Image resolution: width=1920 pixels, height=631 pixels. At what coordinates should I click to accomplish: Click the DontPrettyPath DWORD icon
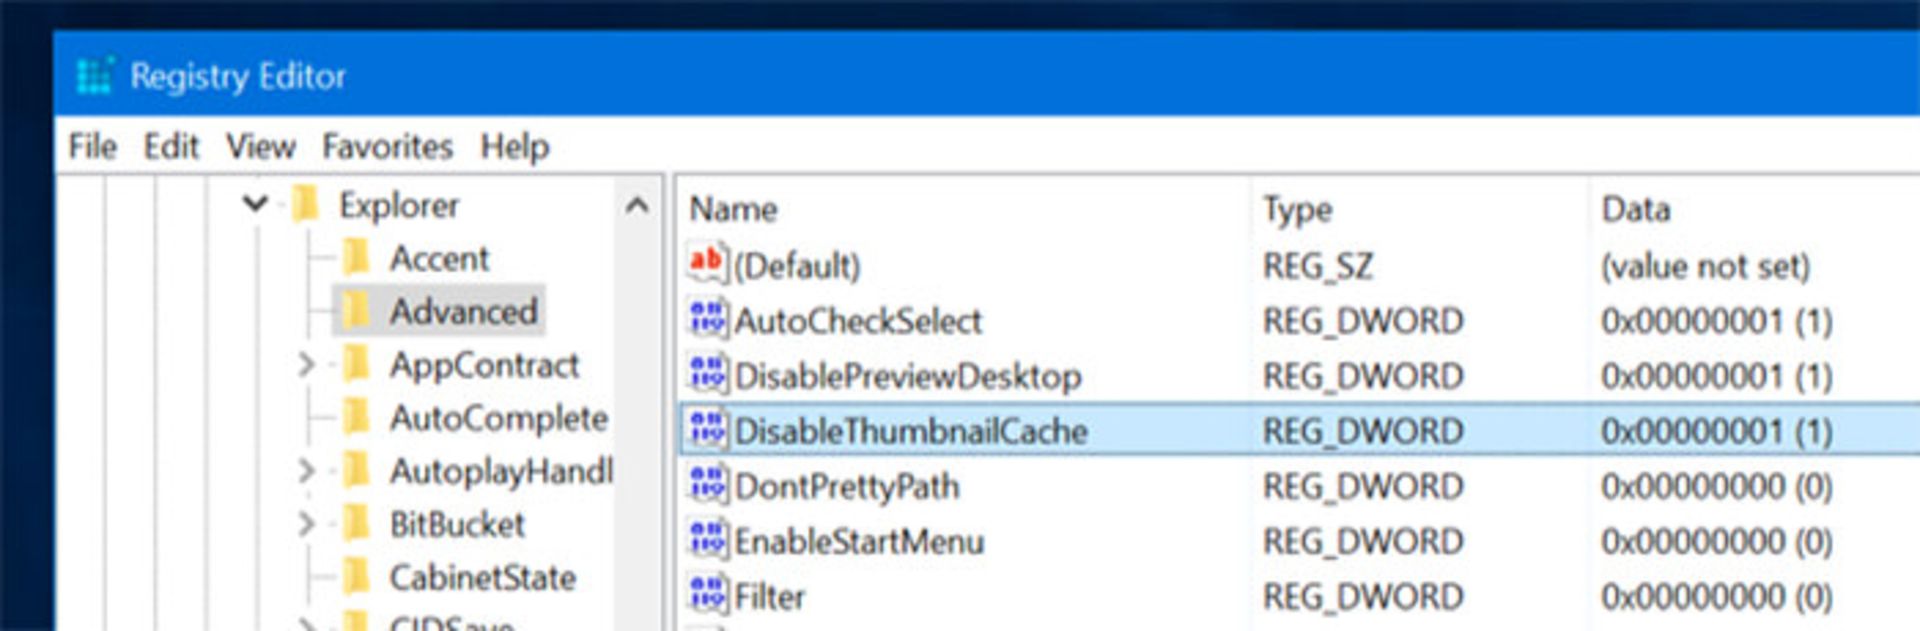tap(707, 485)
